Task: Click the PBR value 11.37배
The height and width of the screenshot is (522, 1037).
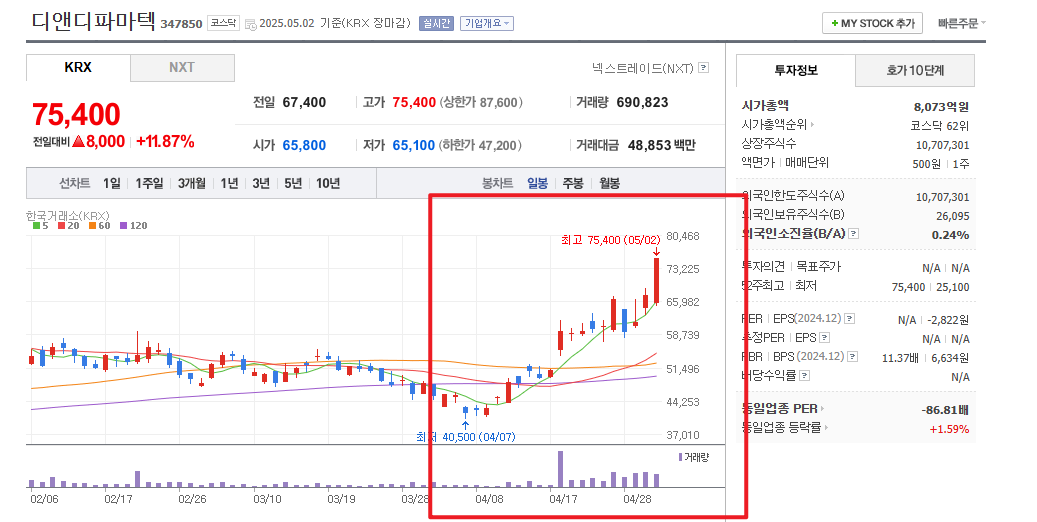Action: tap(900, 357)
